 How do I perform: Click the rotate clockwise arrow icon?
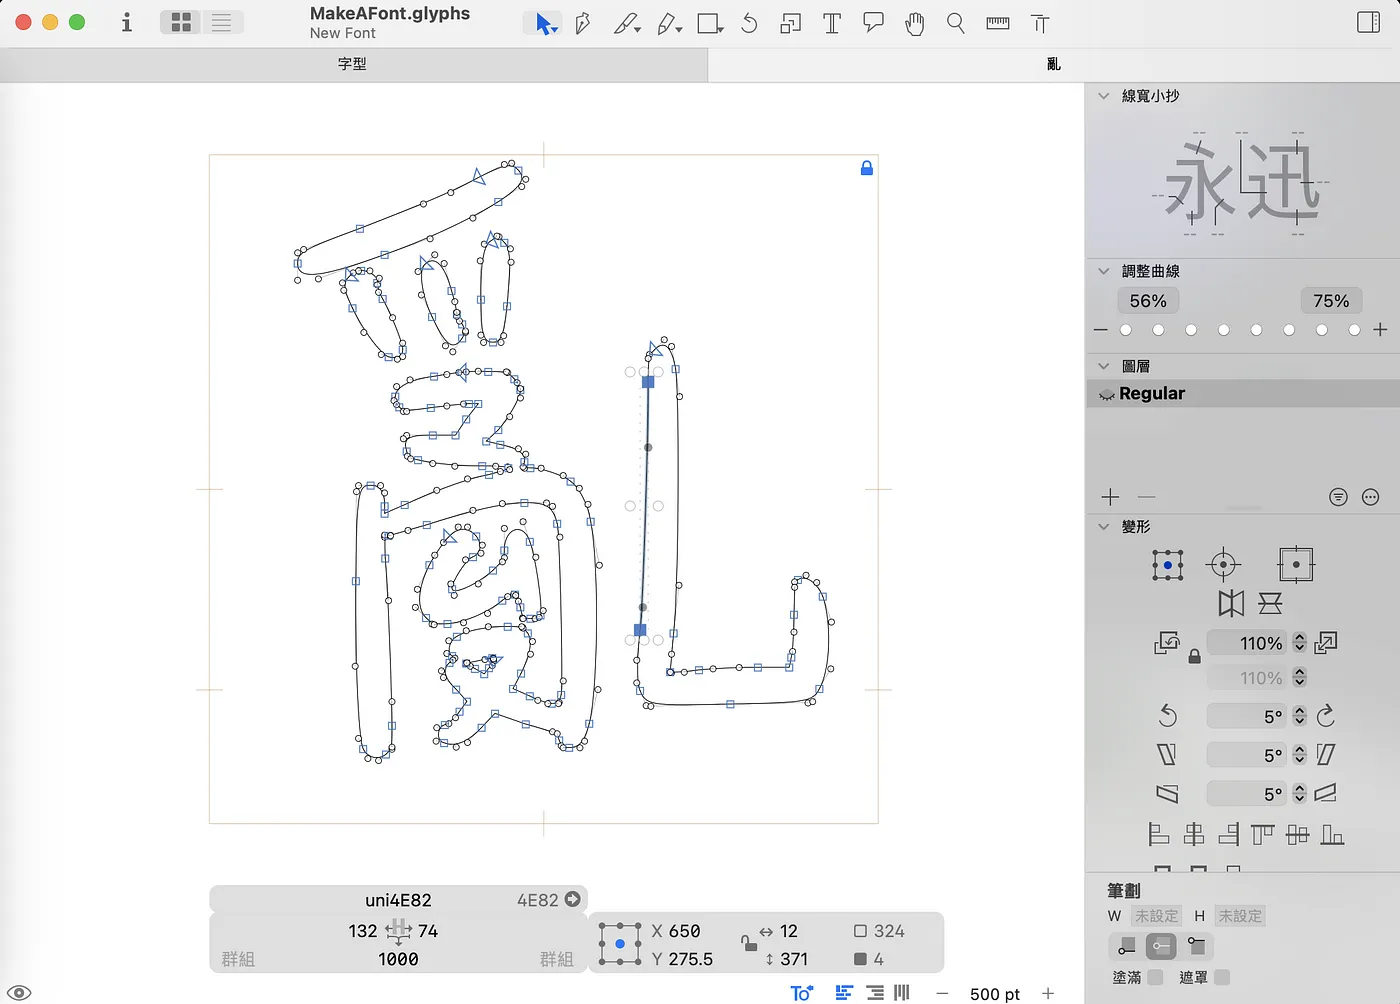pos(1326,716)
